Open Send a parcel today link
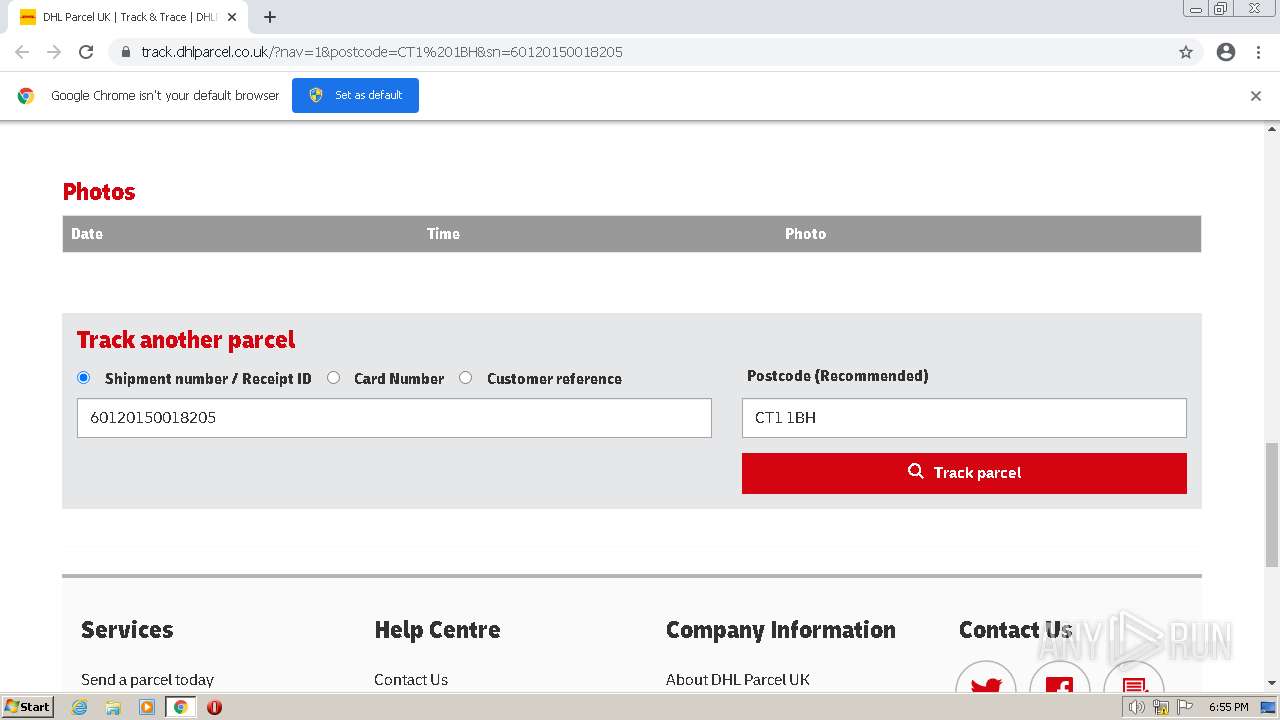 (x=147, y=680)
